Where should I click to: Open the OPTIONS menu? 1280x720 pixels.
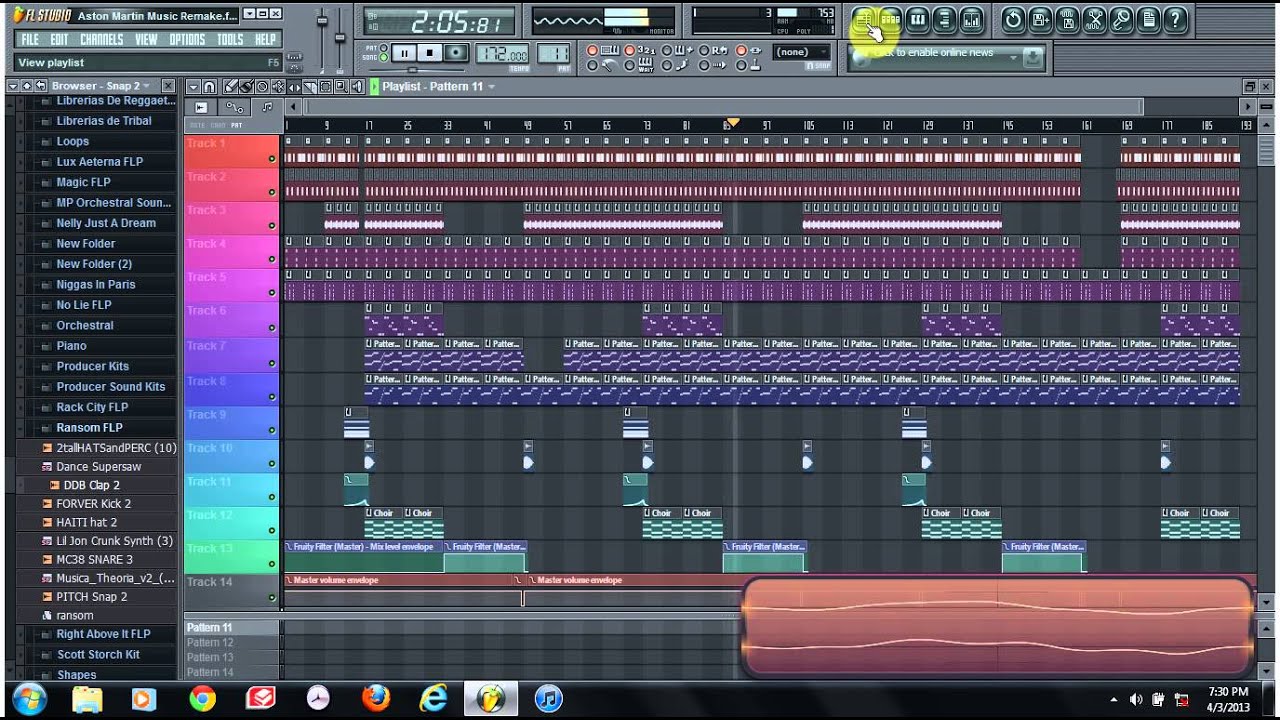187,40
